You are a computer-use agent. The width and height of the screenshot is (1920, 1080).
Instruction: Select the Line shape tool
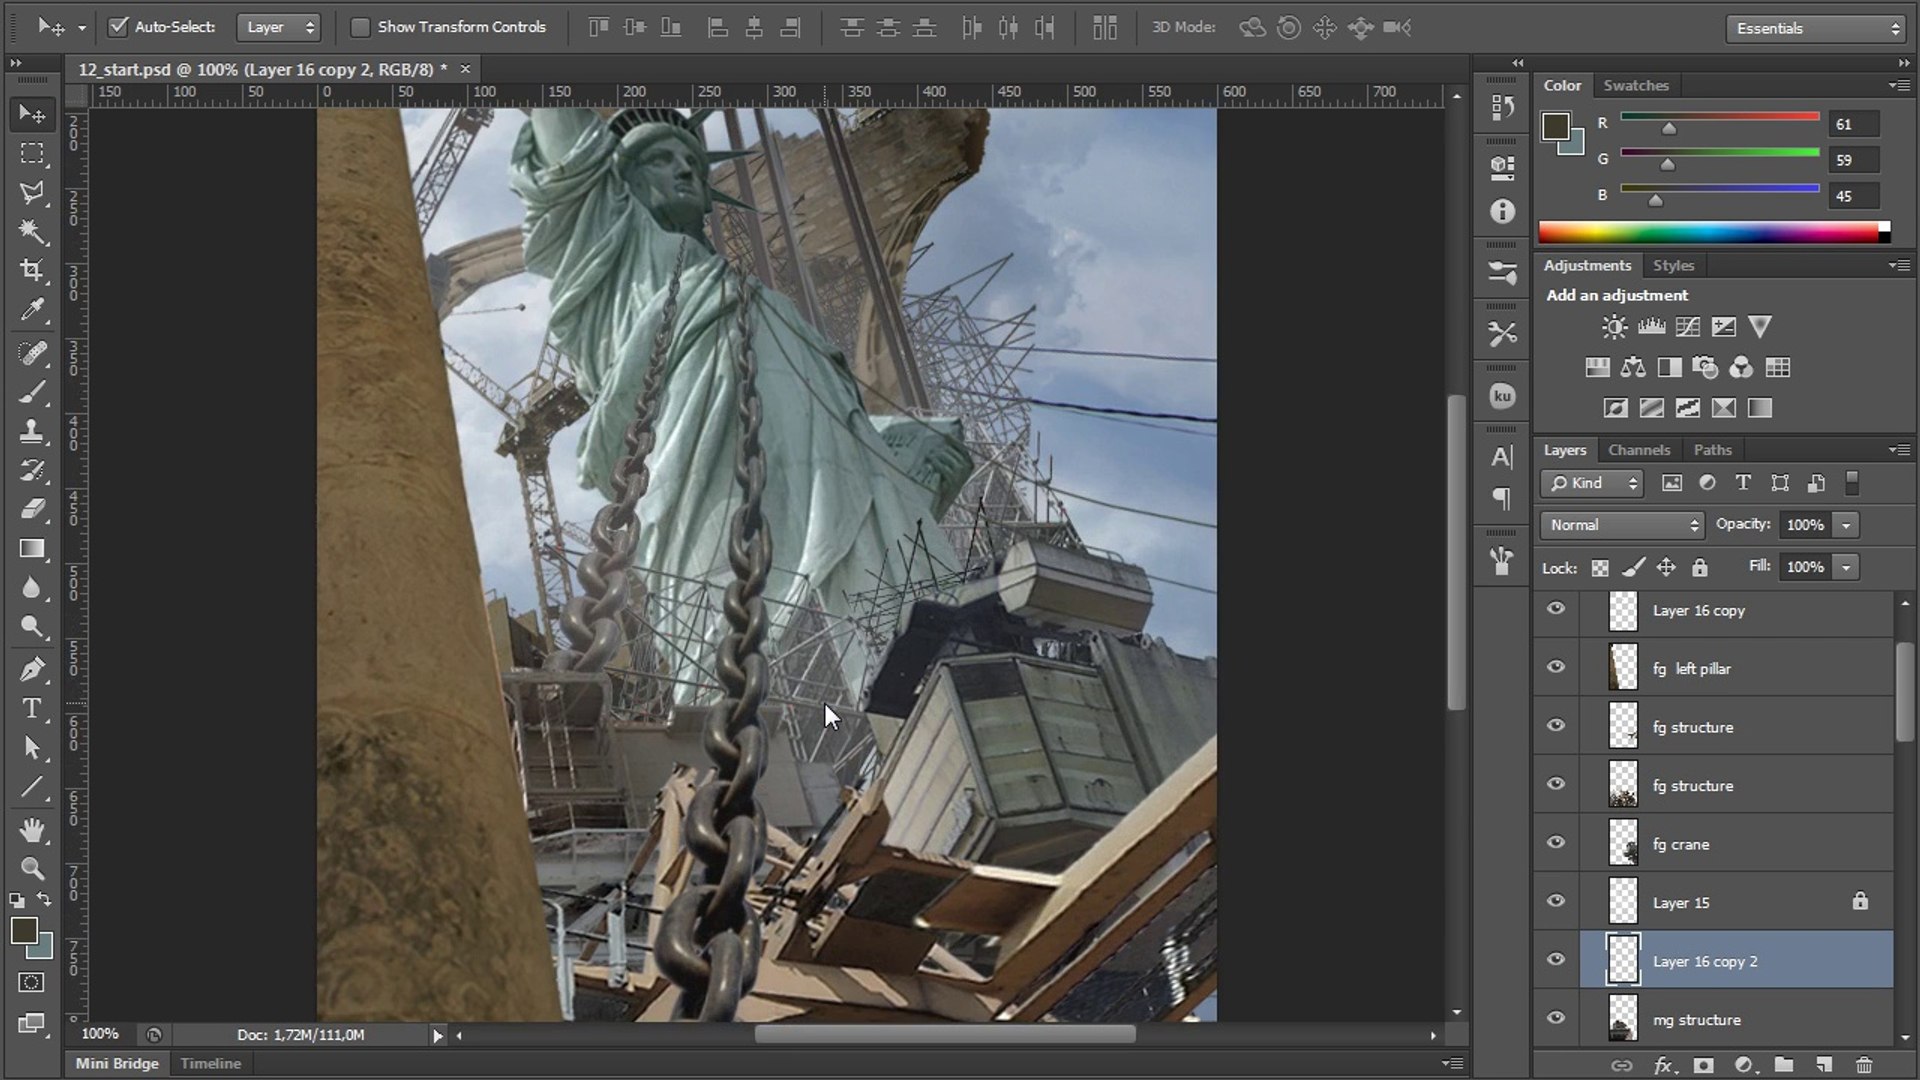32,787
